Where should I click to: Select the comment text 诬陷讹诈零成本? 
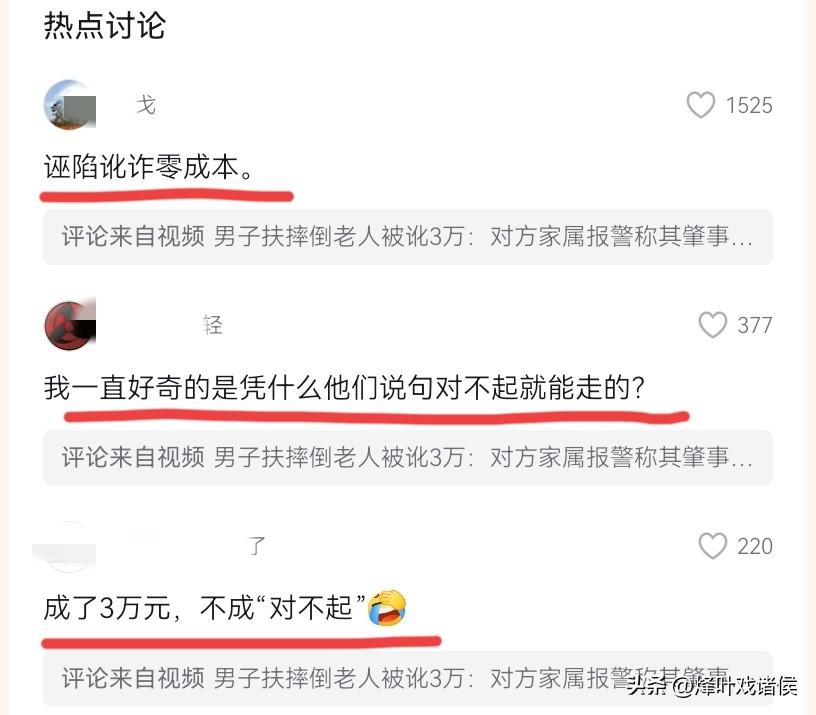click(148, 167)
